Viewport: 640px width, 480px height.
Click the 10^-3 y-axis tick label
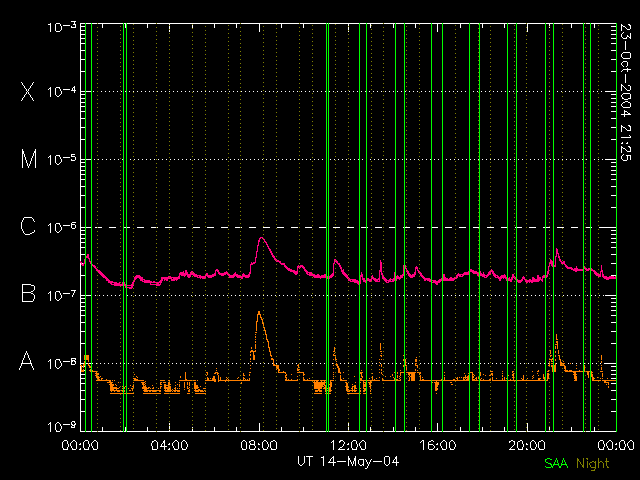62,27
